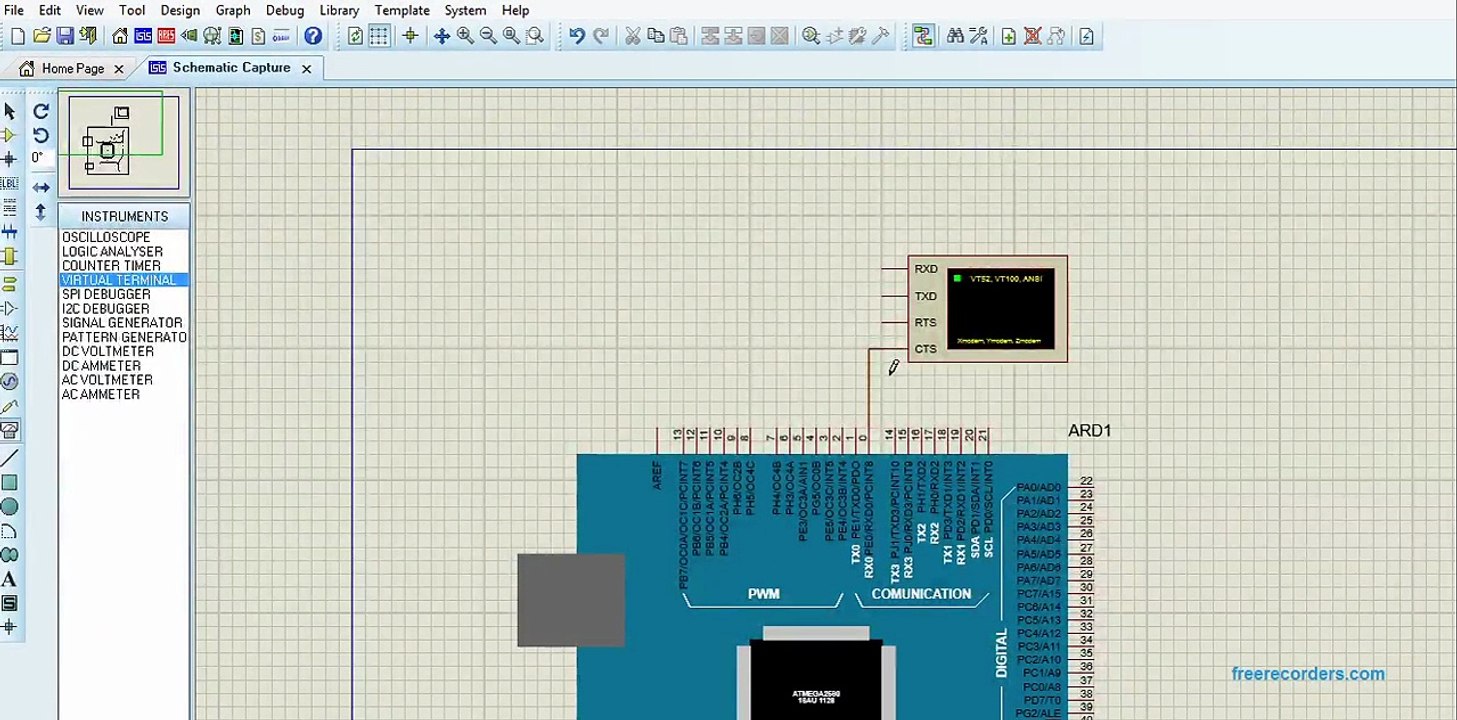The height and width of the screenshot is (720, 1457).
Task: Select OSCILLOSCOPE from the instruments list
Action: 106,238
